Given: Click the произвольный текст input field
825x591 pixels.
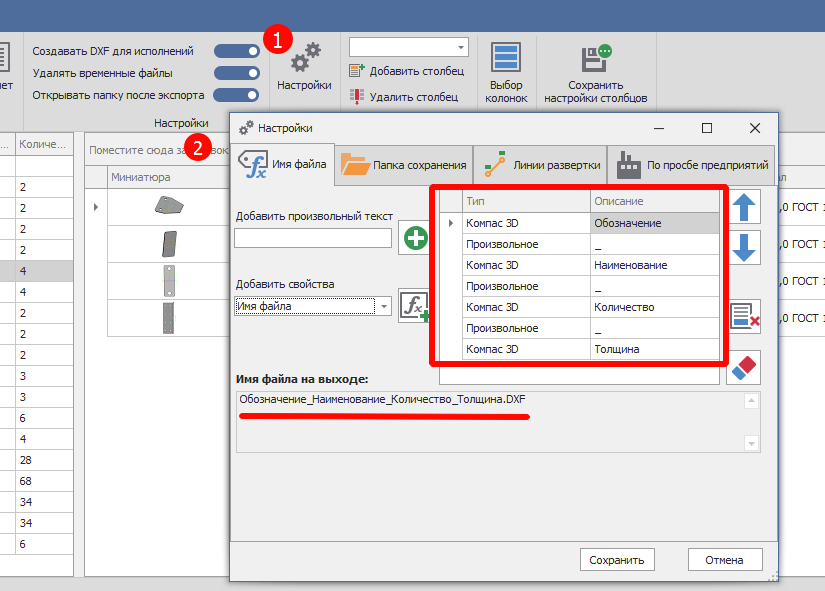Looking at the screenshot, I should click(313, 238).
